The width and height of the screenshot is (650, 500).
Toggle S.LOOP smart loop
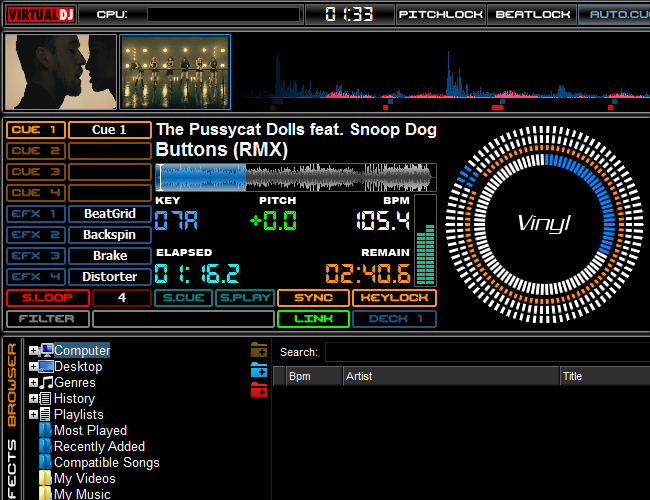(x=48, y=298)
